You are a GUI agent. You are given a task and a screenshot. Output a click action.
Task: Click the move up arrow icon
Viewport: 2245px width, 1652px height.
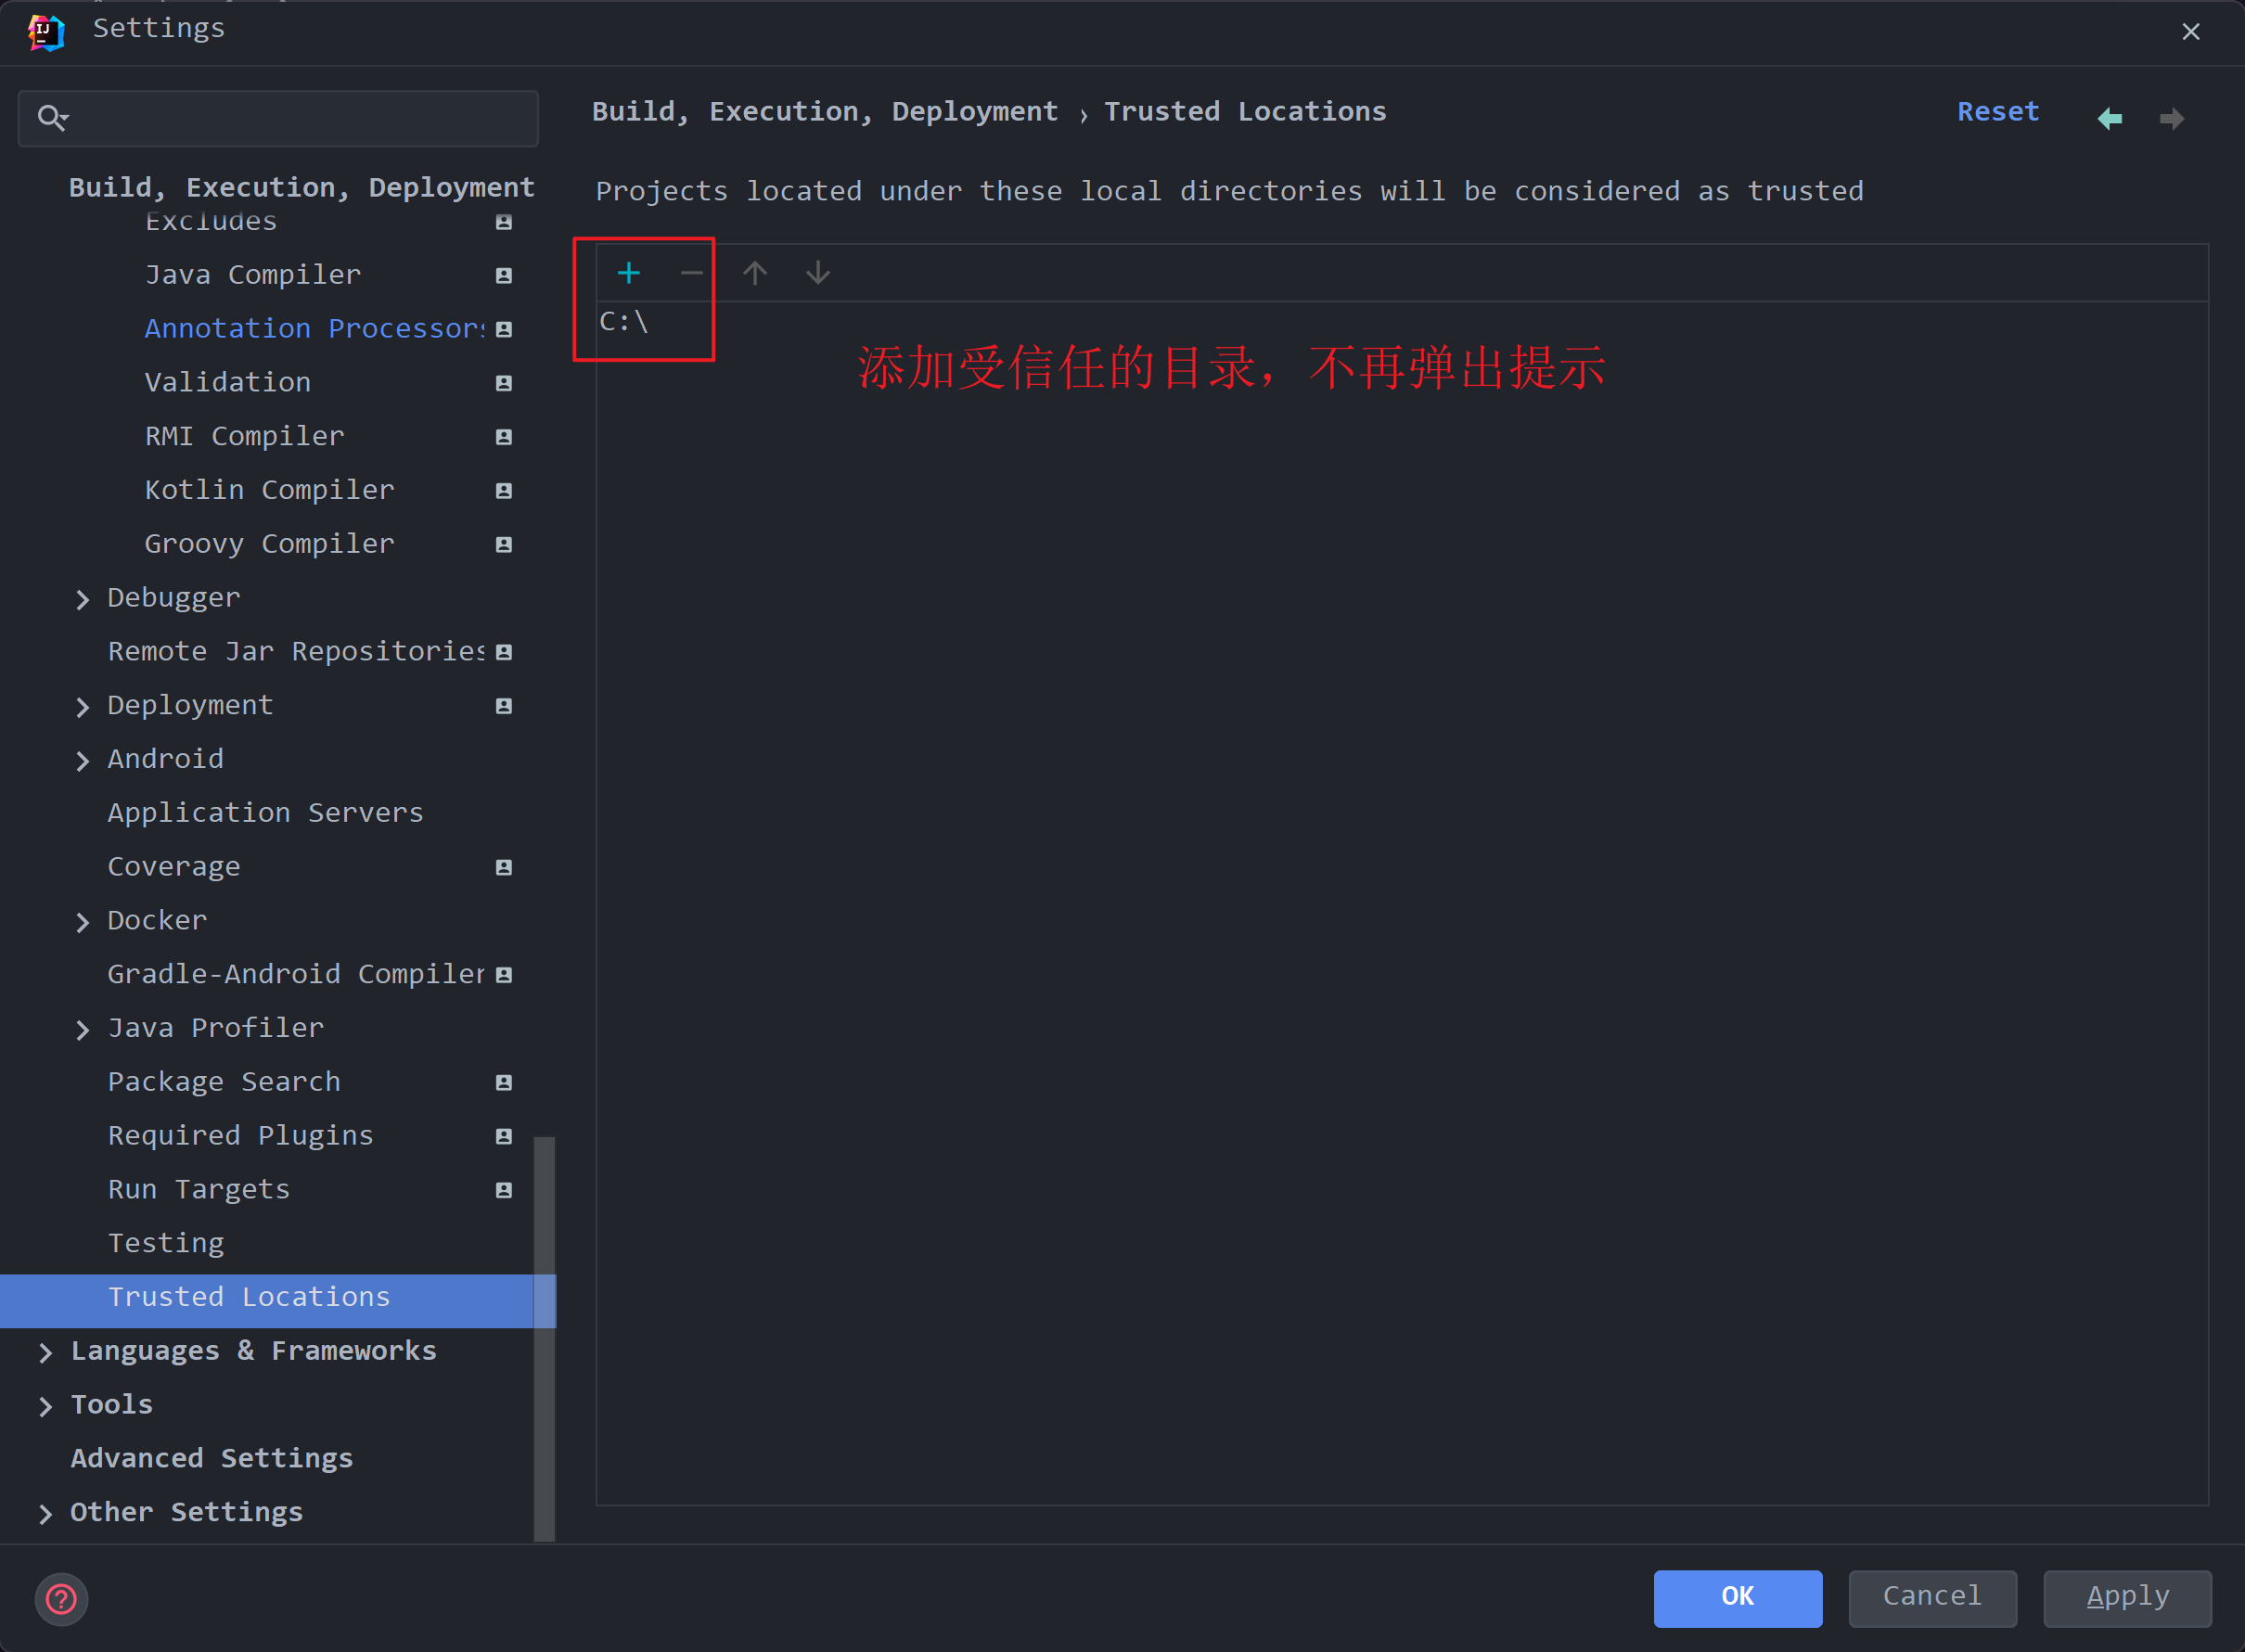pyautogui.click(x=755, y=273)
